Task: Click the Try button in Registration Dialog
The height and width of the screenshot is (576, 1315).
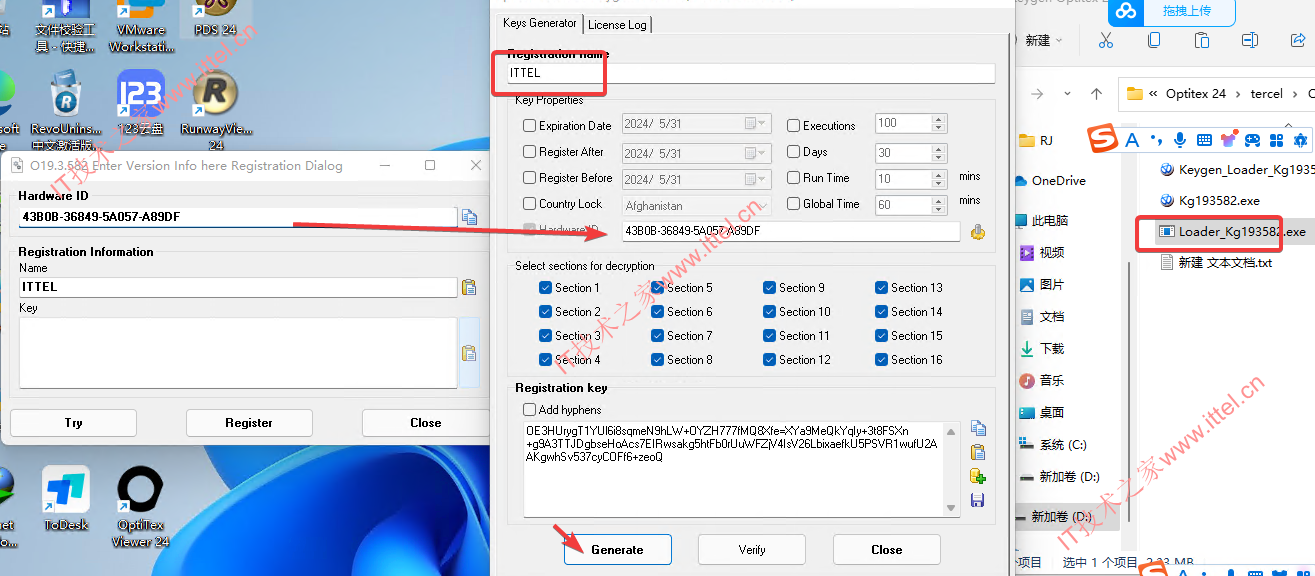Action: click(73, 423)
